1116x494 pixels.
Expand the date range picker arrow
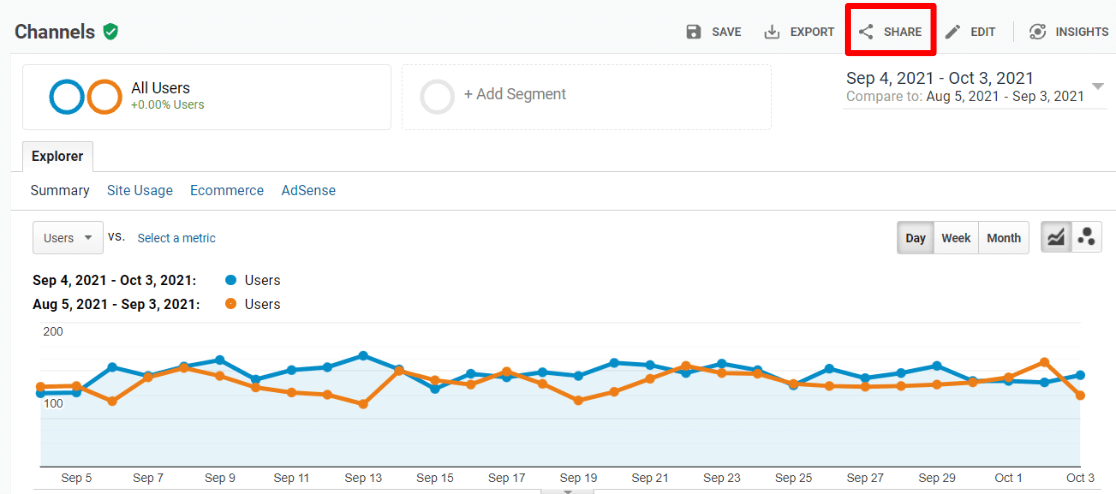(1097, 86)
